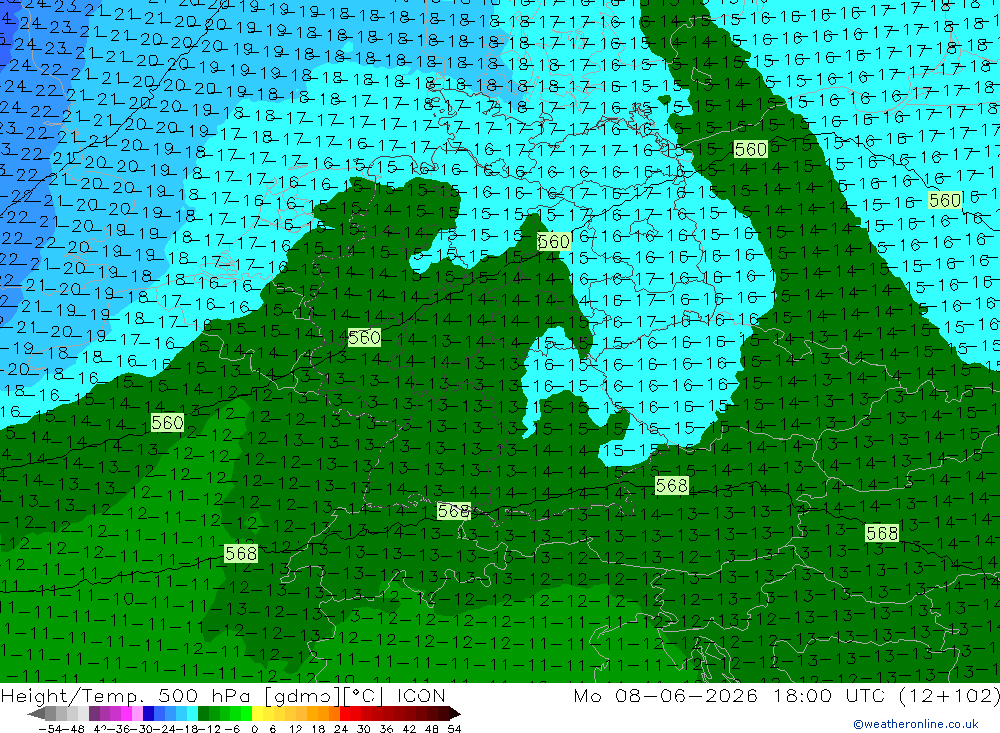Click the dark navy blue legend swatch
Image resolution: width=1000 pixels, height=733 pixels.
coord(149,714)
